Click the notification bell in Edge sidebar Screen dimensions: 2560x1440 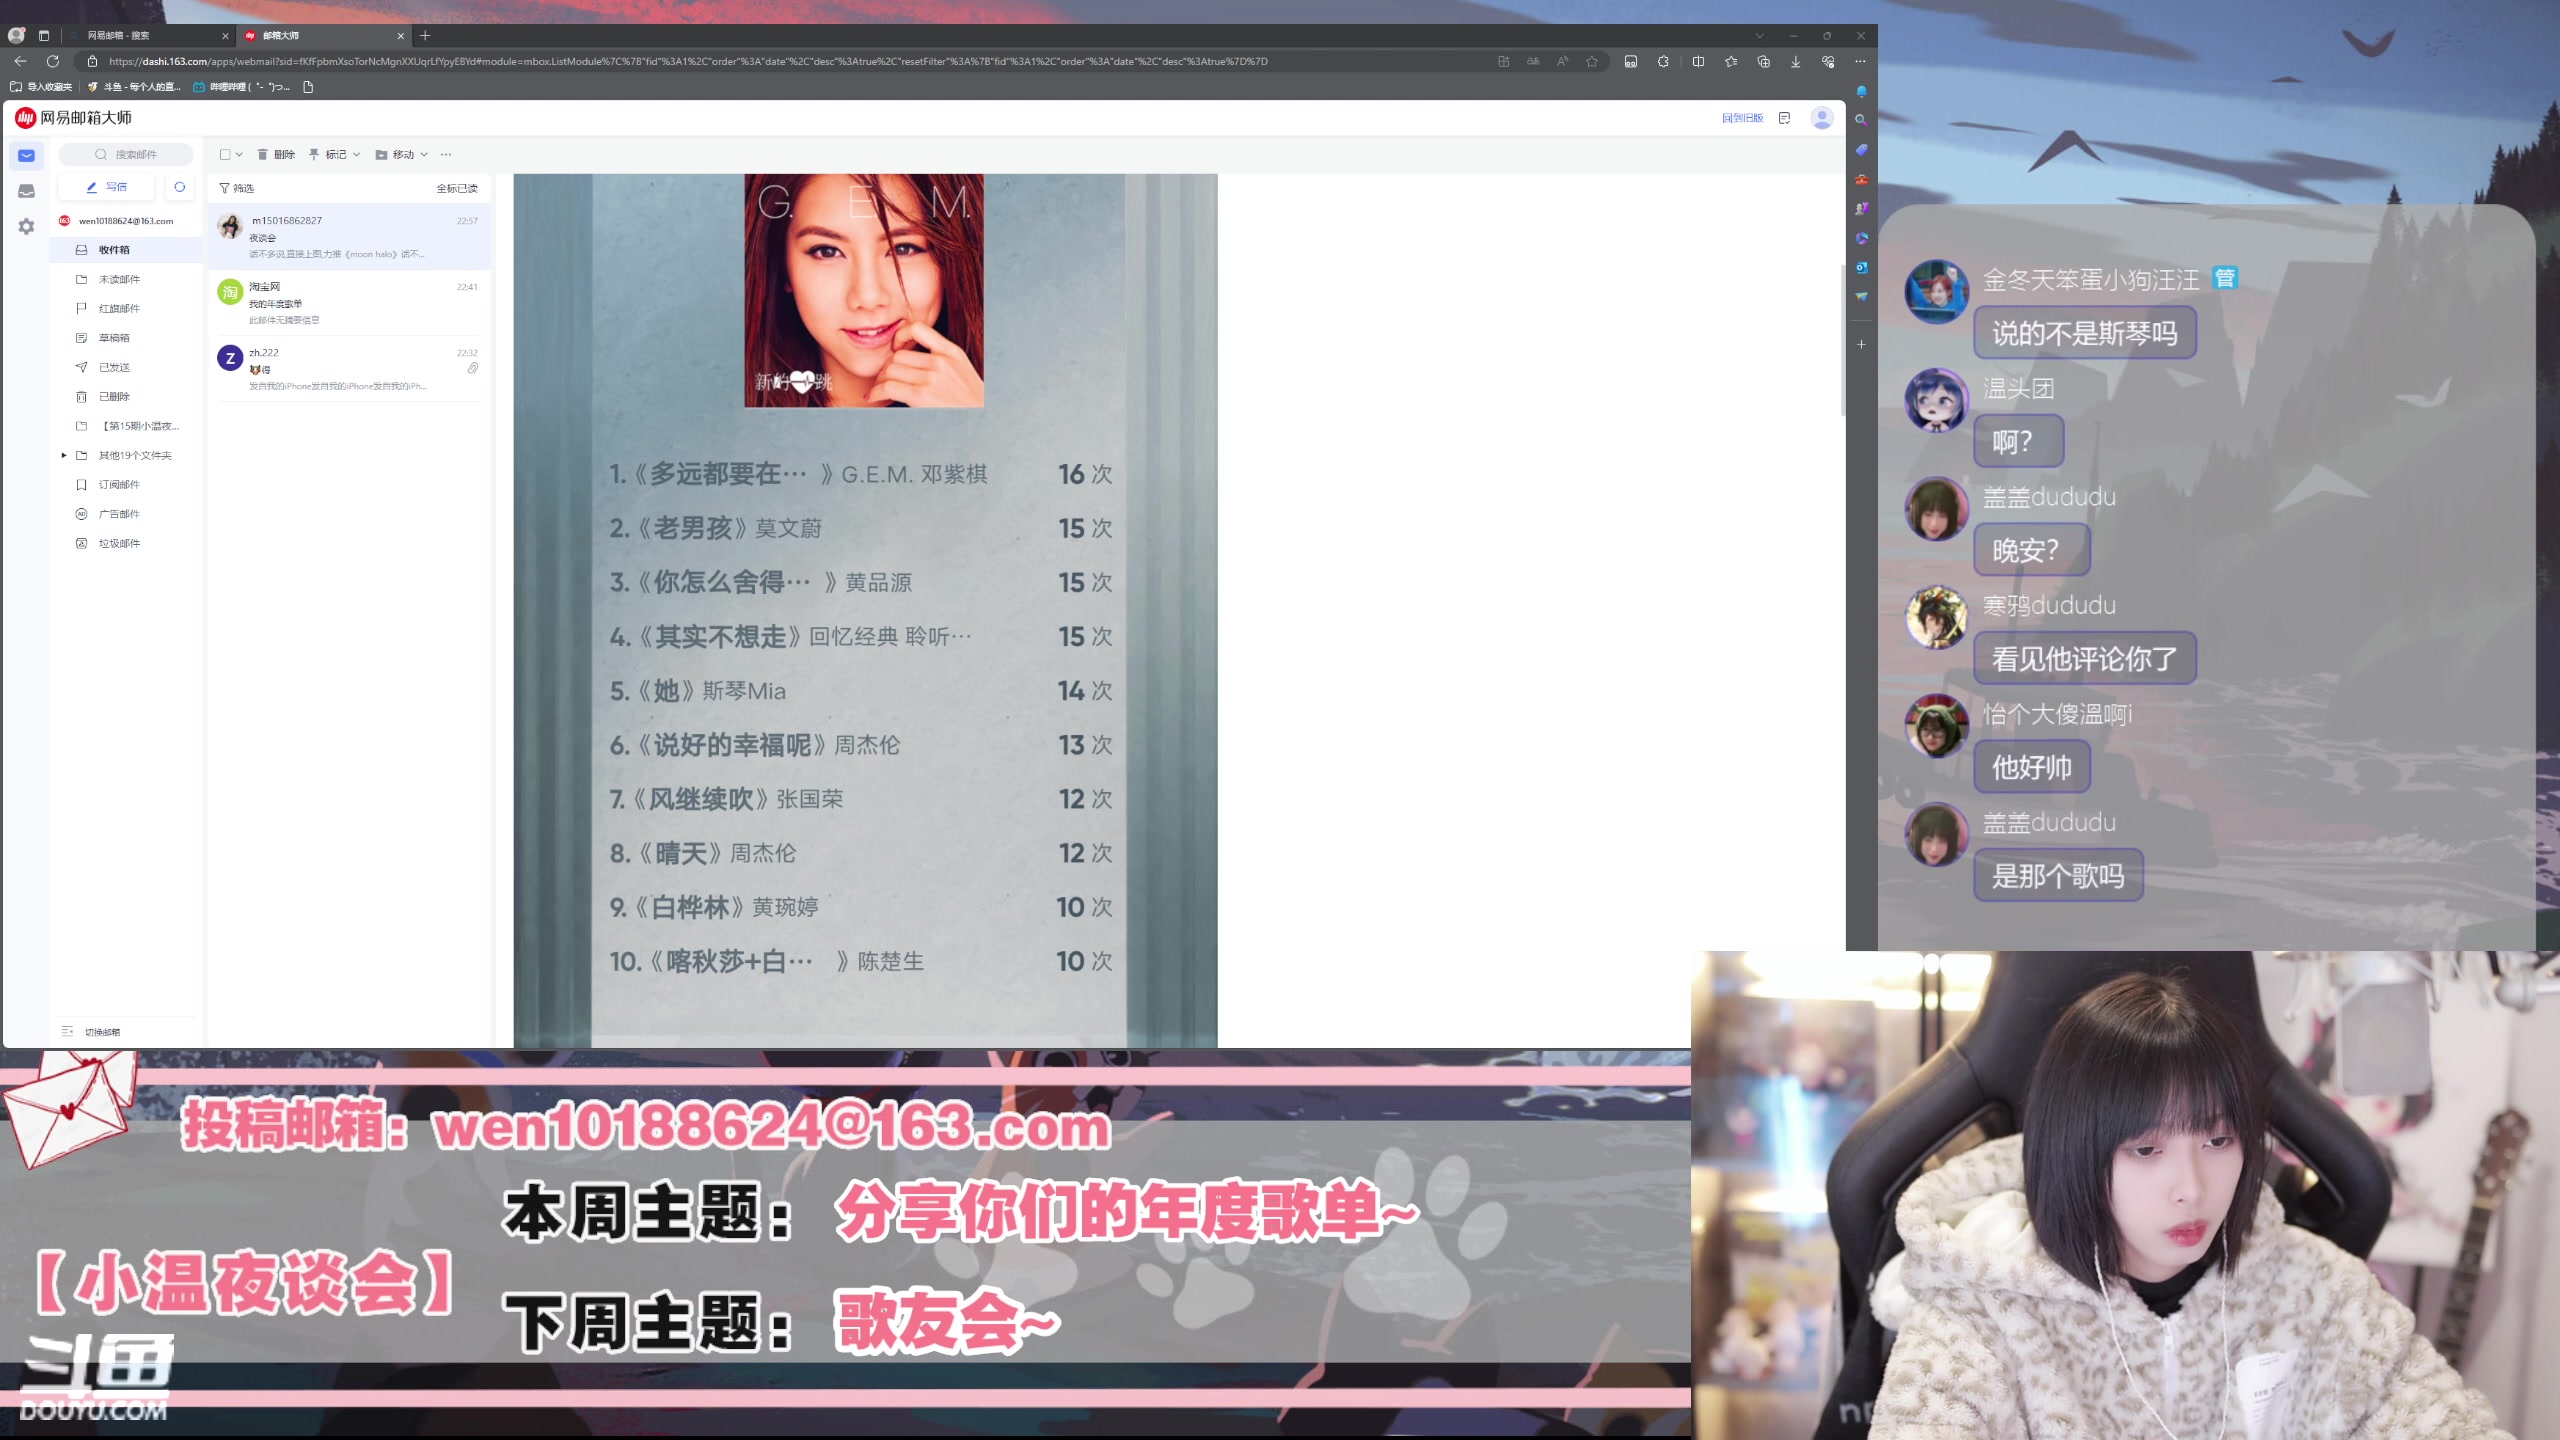click(1861, 91)
